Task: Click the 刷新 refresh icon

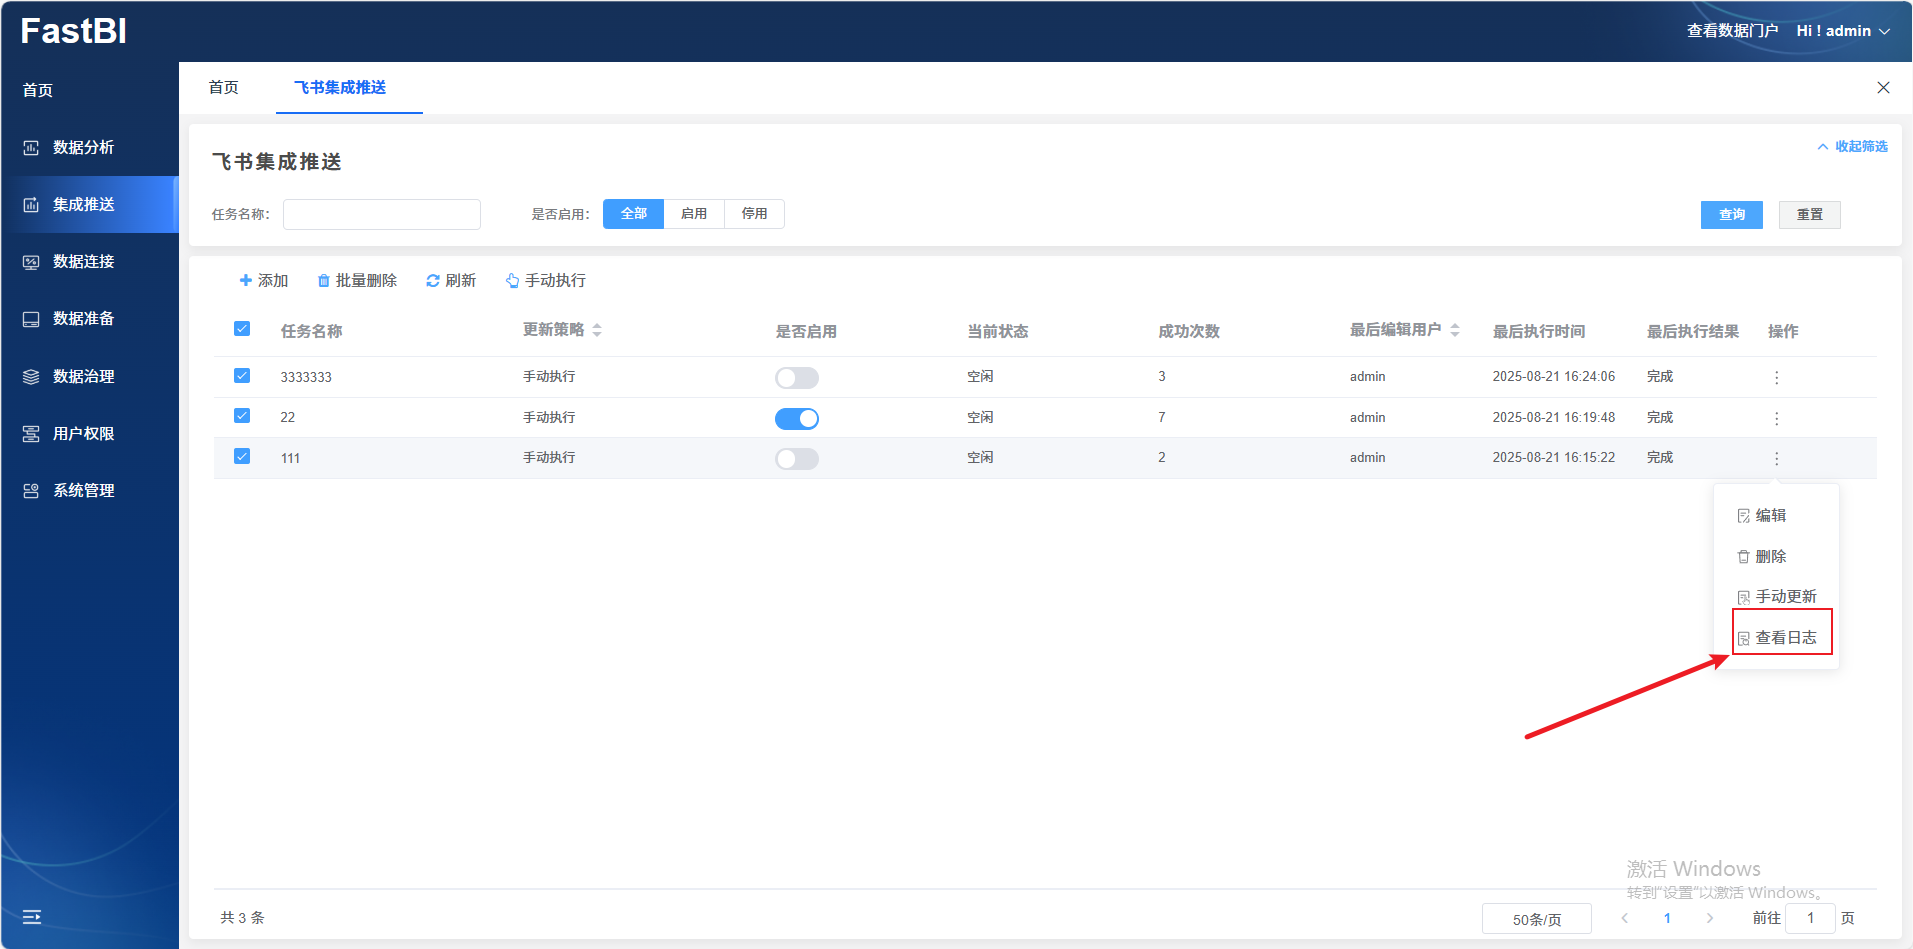Action: 433,281
